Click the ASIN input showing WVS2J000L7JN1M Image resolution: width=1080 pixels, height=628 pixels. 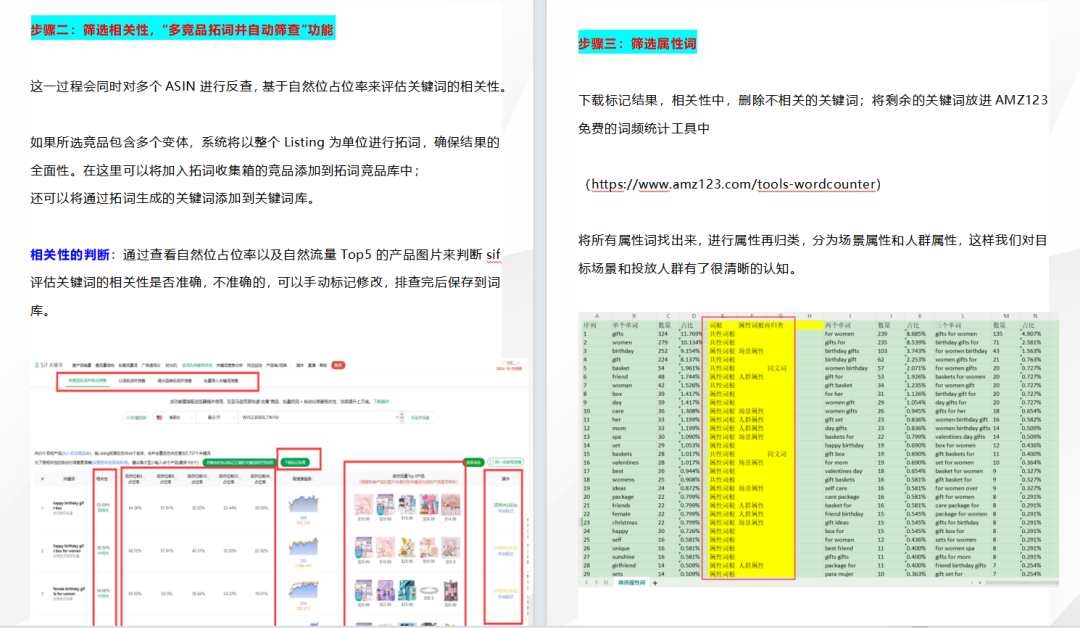coord(300,417)
